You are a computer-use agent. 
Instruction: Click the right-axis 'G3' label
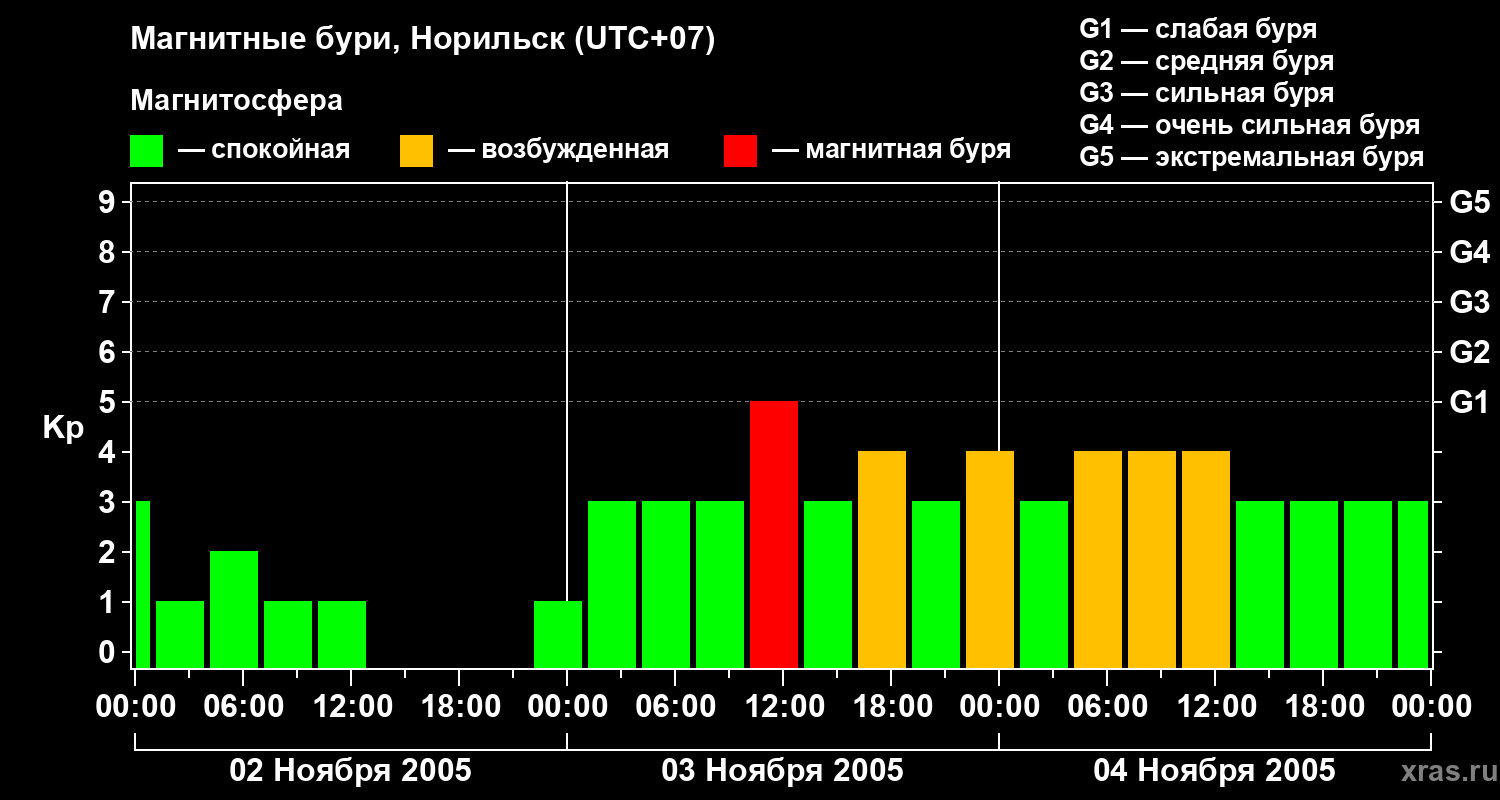(x=1470, y=302)
